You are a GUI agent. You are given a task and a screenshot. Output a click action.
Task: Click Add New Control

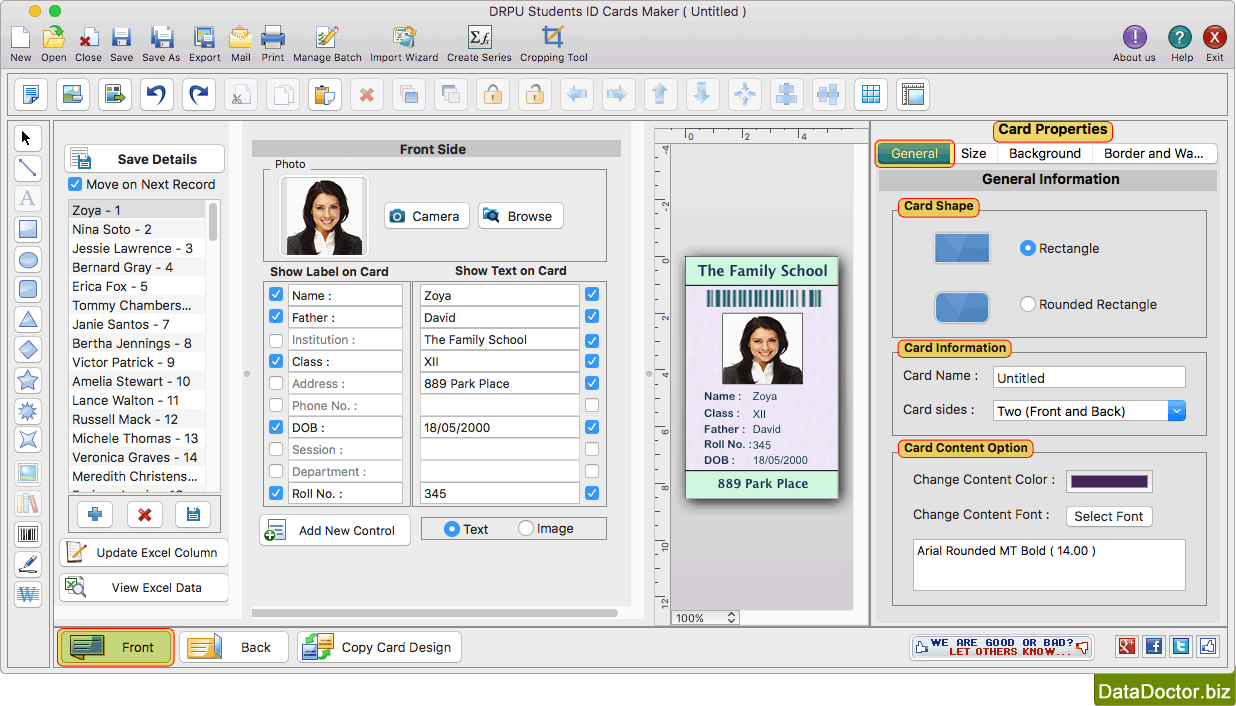tap(335, 530)
